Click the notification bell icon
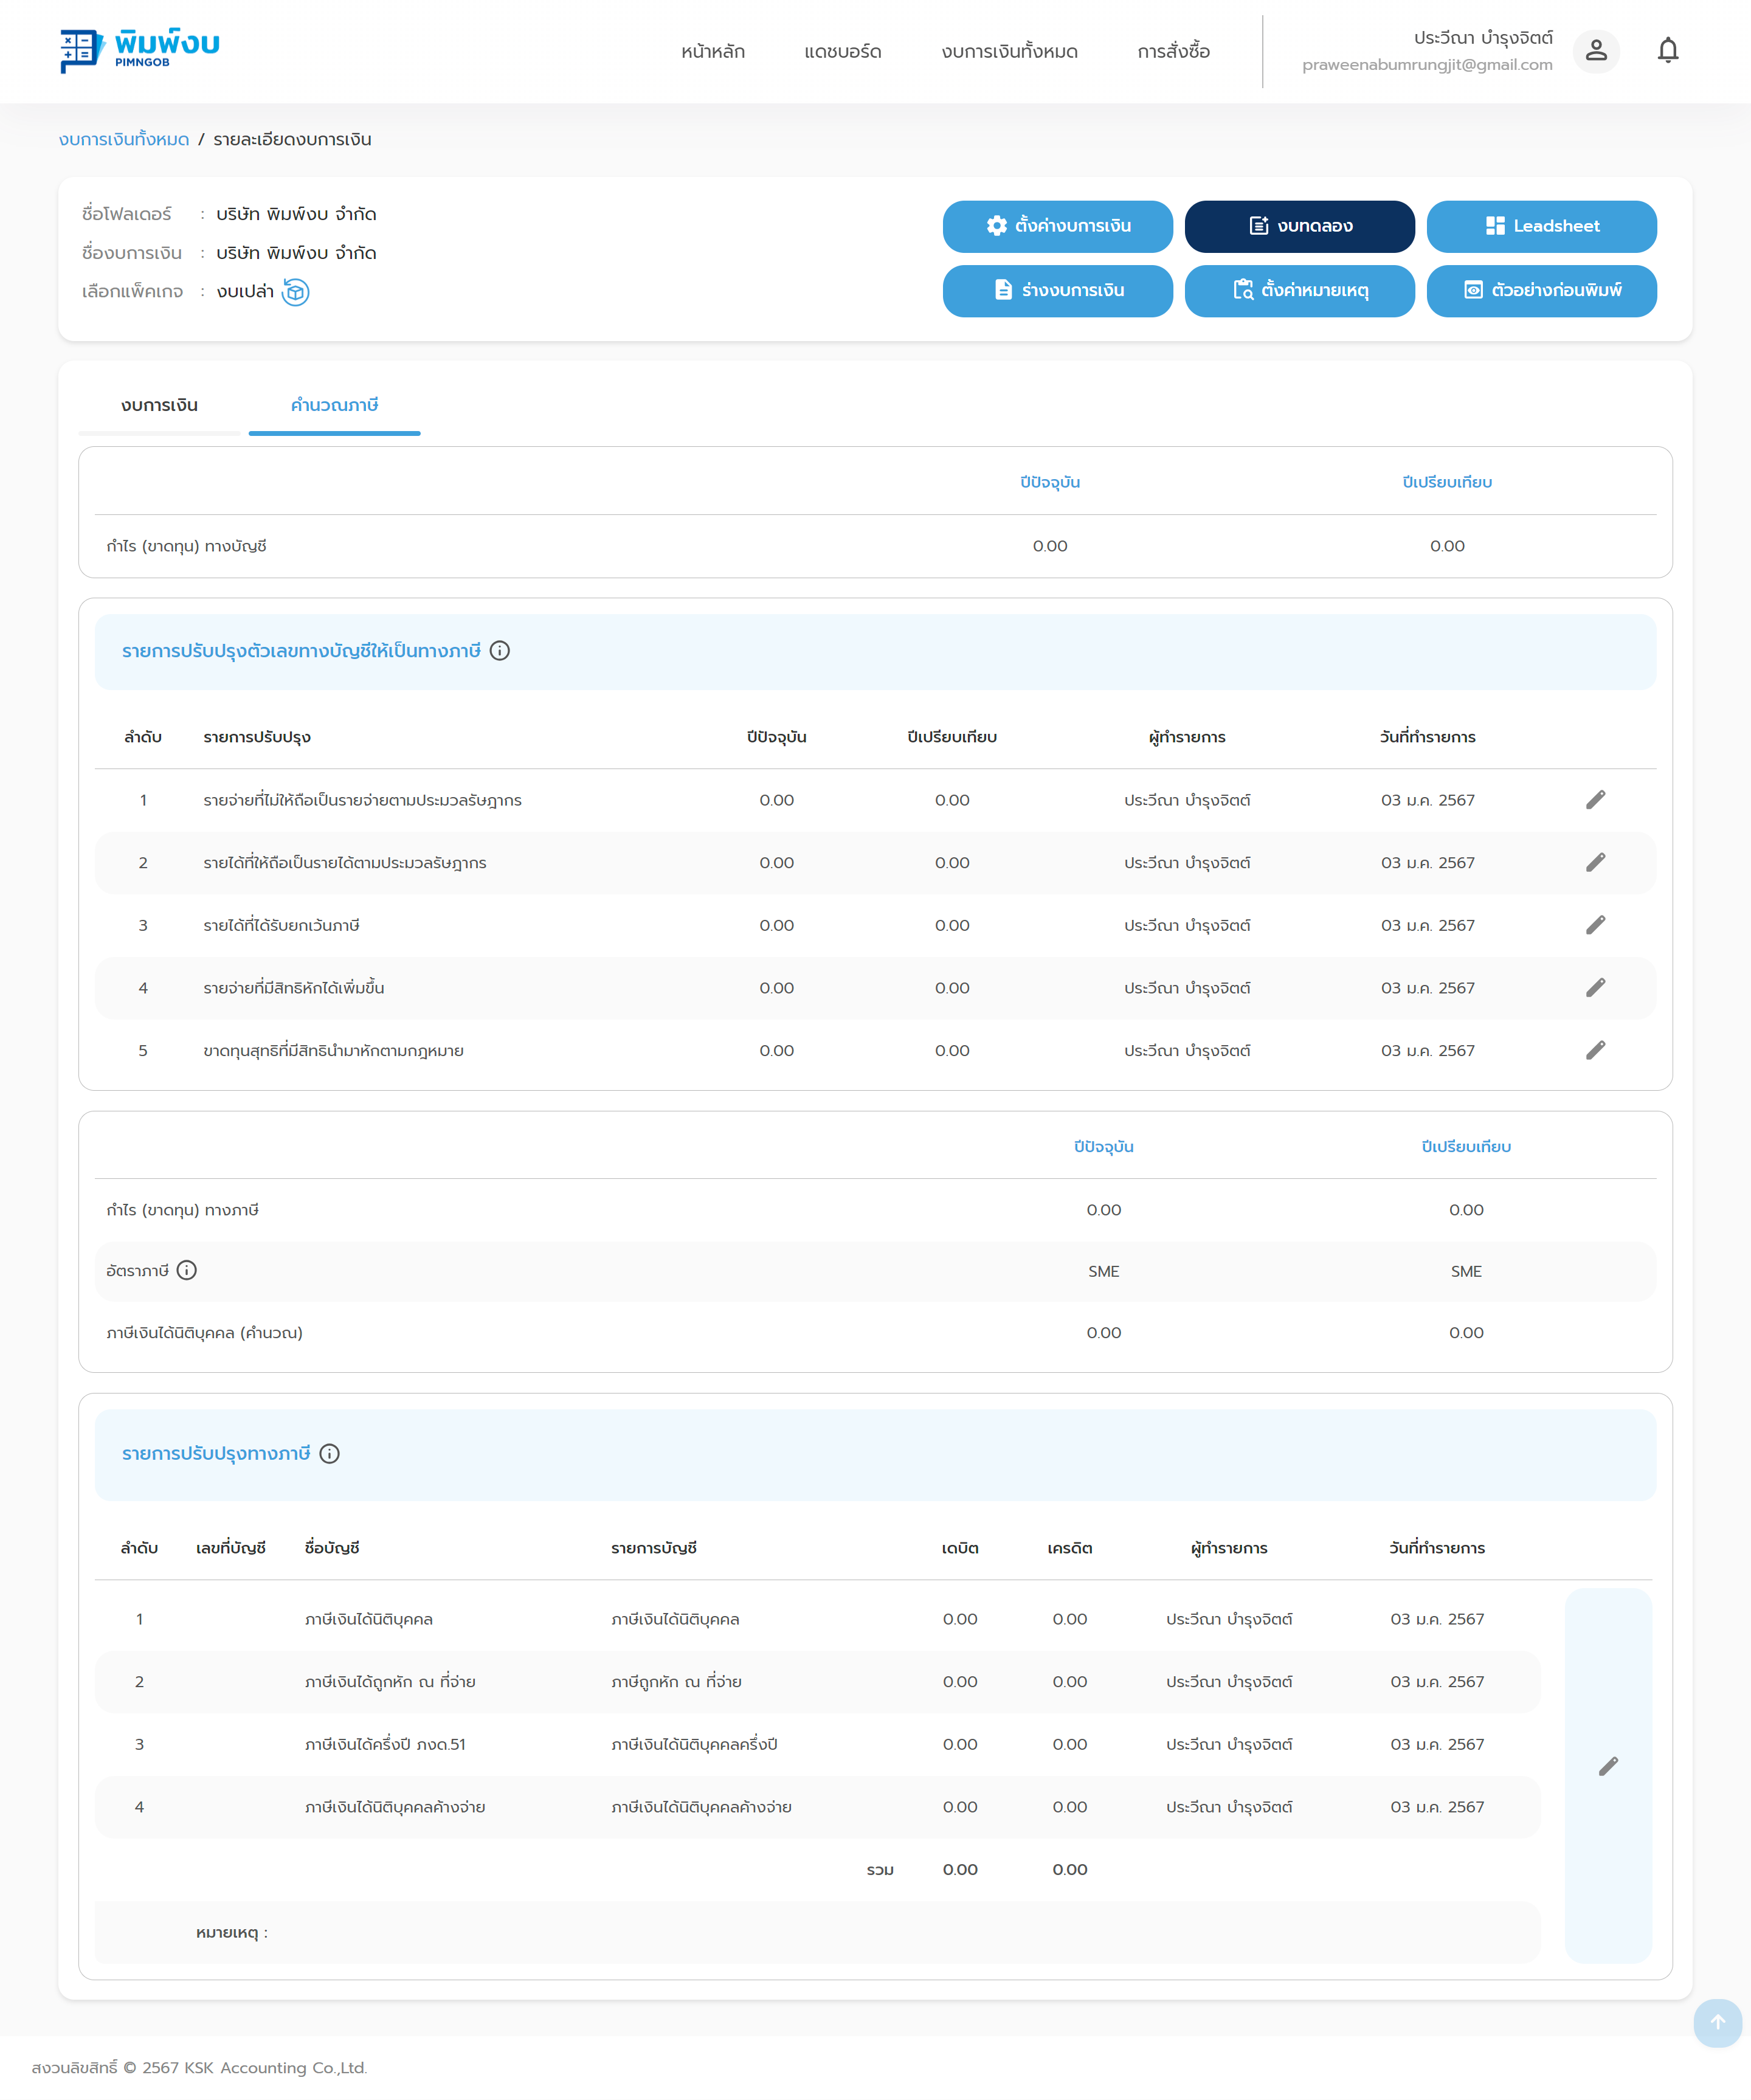 coord(1667,50)
